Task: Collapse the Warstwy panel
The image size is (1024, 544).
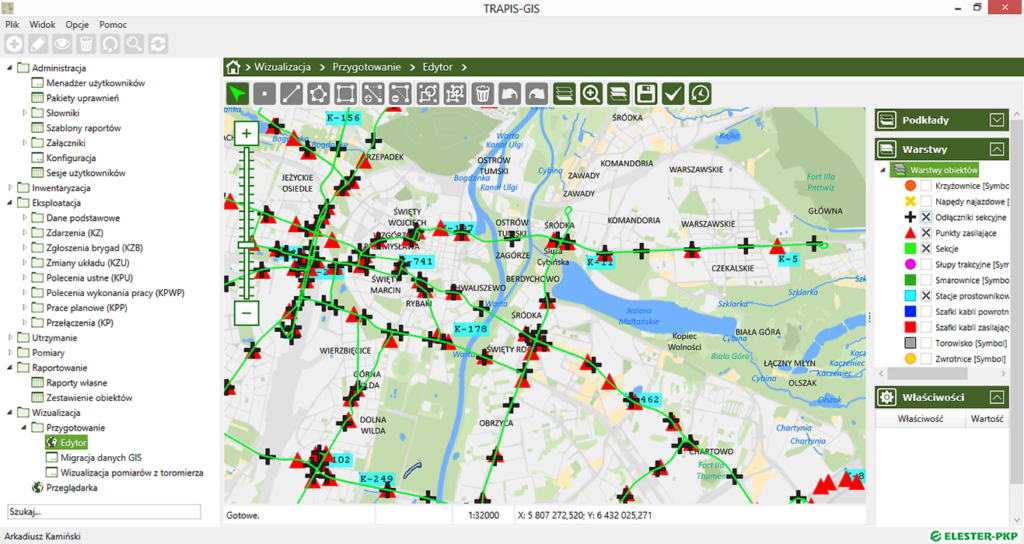Action: point(996,149)
